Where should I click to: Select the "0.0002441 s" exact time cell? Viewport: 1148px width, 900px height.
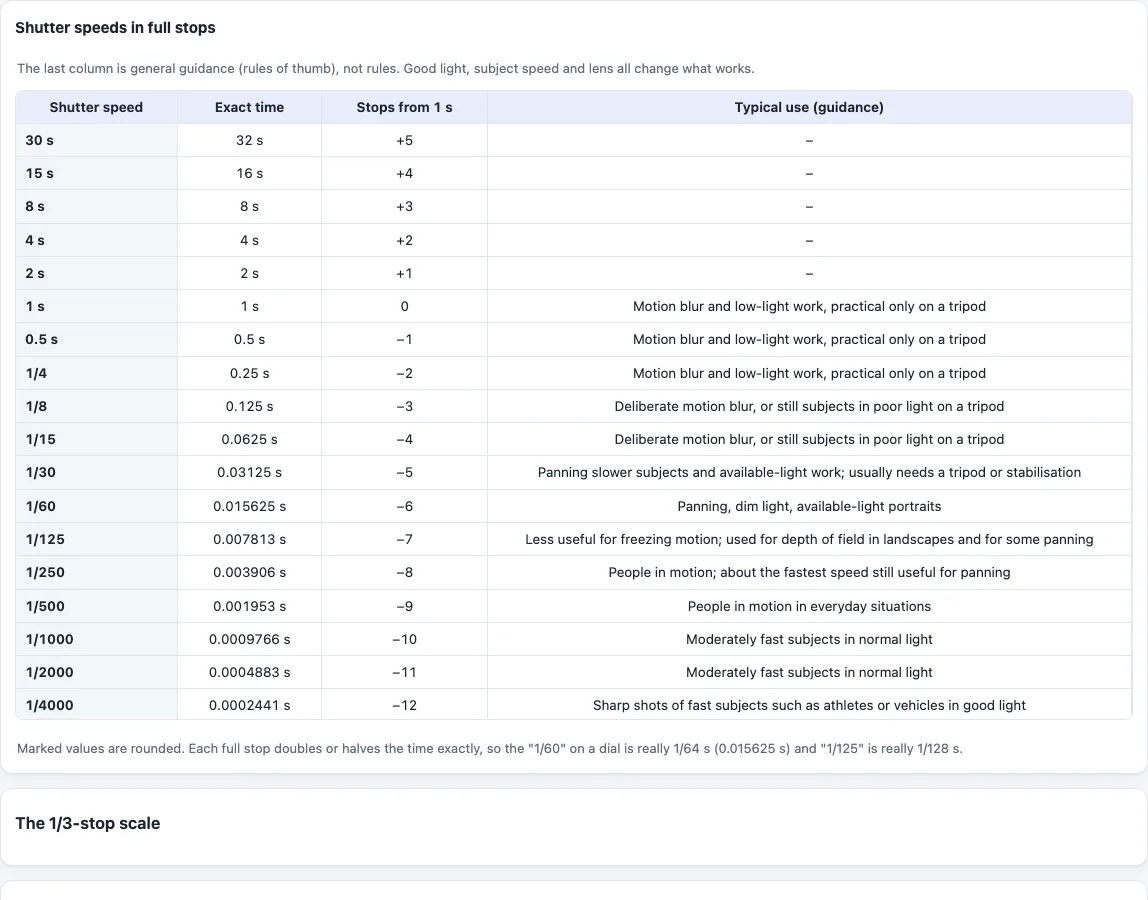[249, 704]
